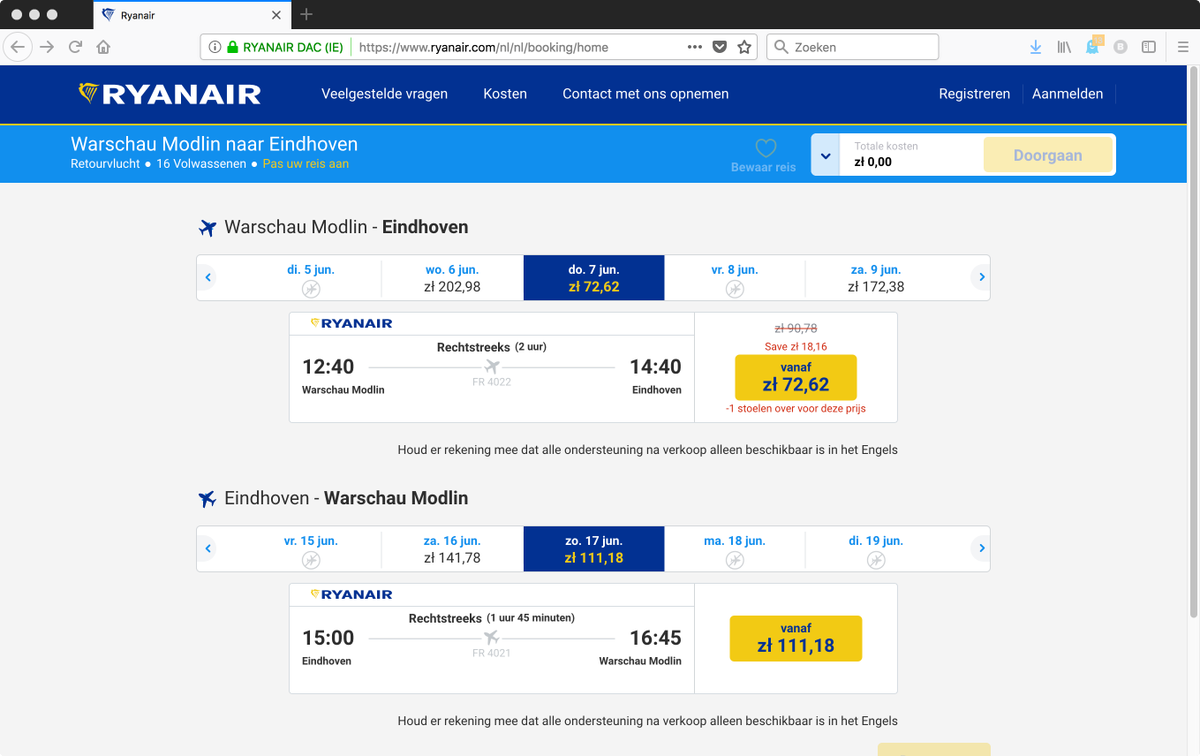Open the page actions ellipsis menu

coord(695,47)
